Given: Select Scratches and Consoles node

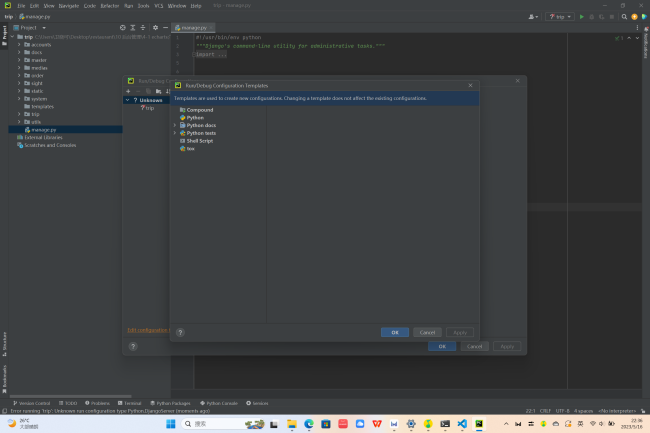Looking at the screenshot, I should (46, 145).
